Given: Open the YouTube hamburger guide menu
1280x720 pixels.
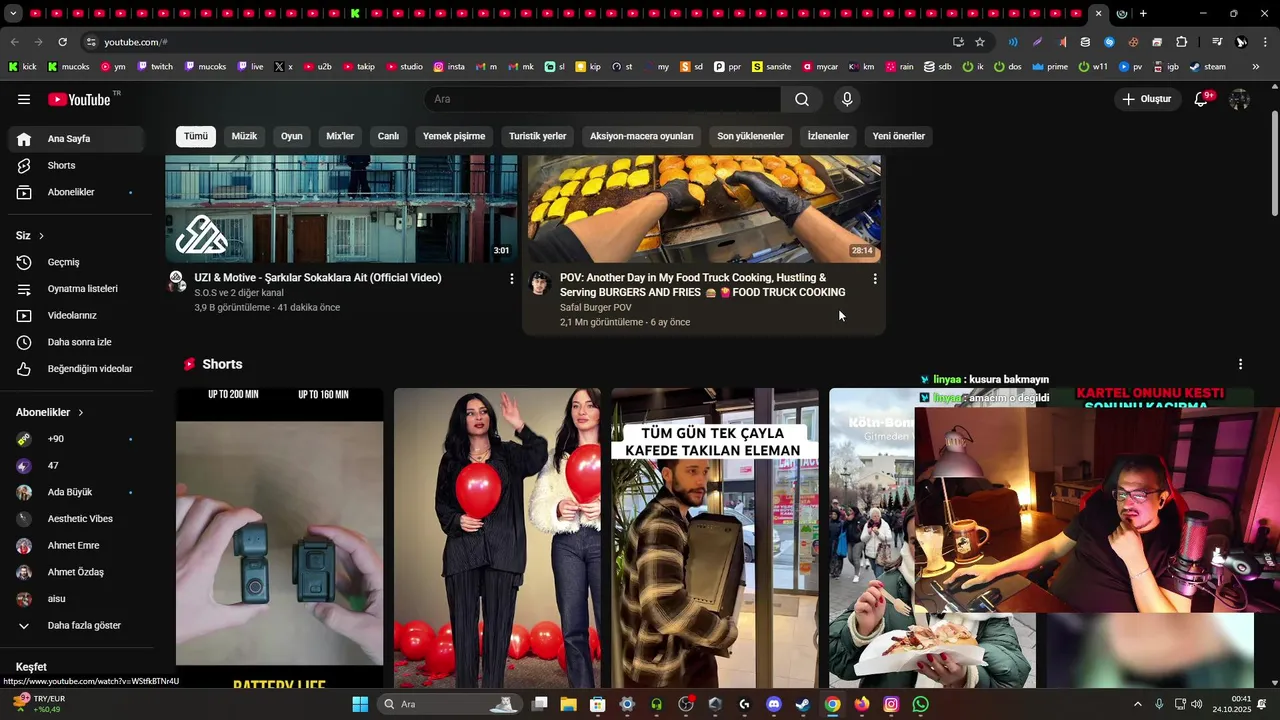Looking at the screenshot, I should point(24,99).
